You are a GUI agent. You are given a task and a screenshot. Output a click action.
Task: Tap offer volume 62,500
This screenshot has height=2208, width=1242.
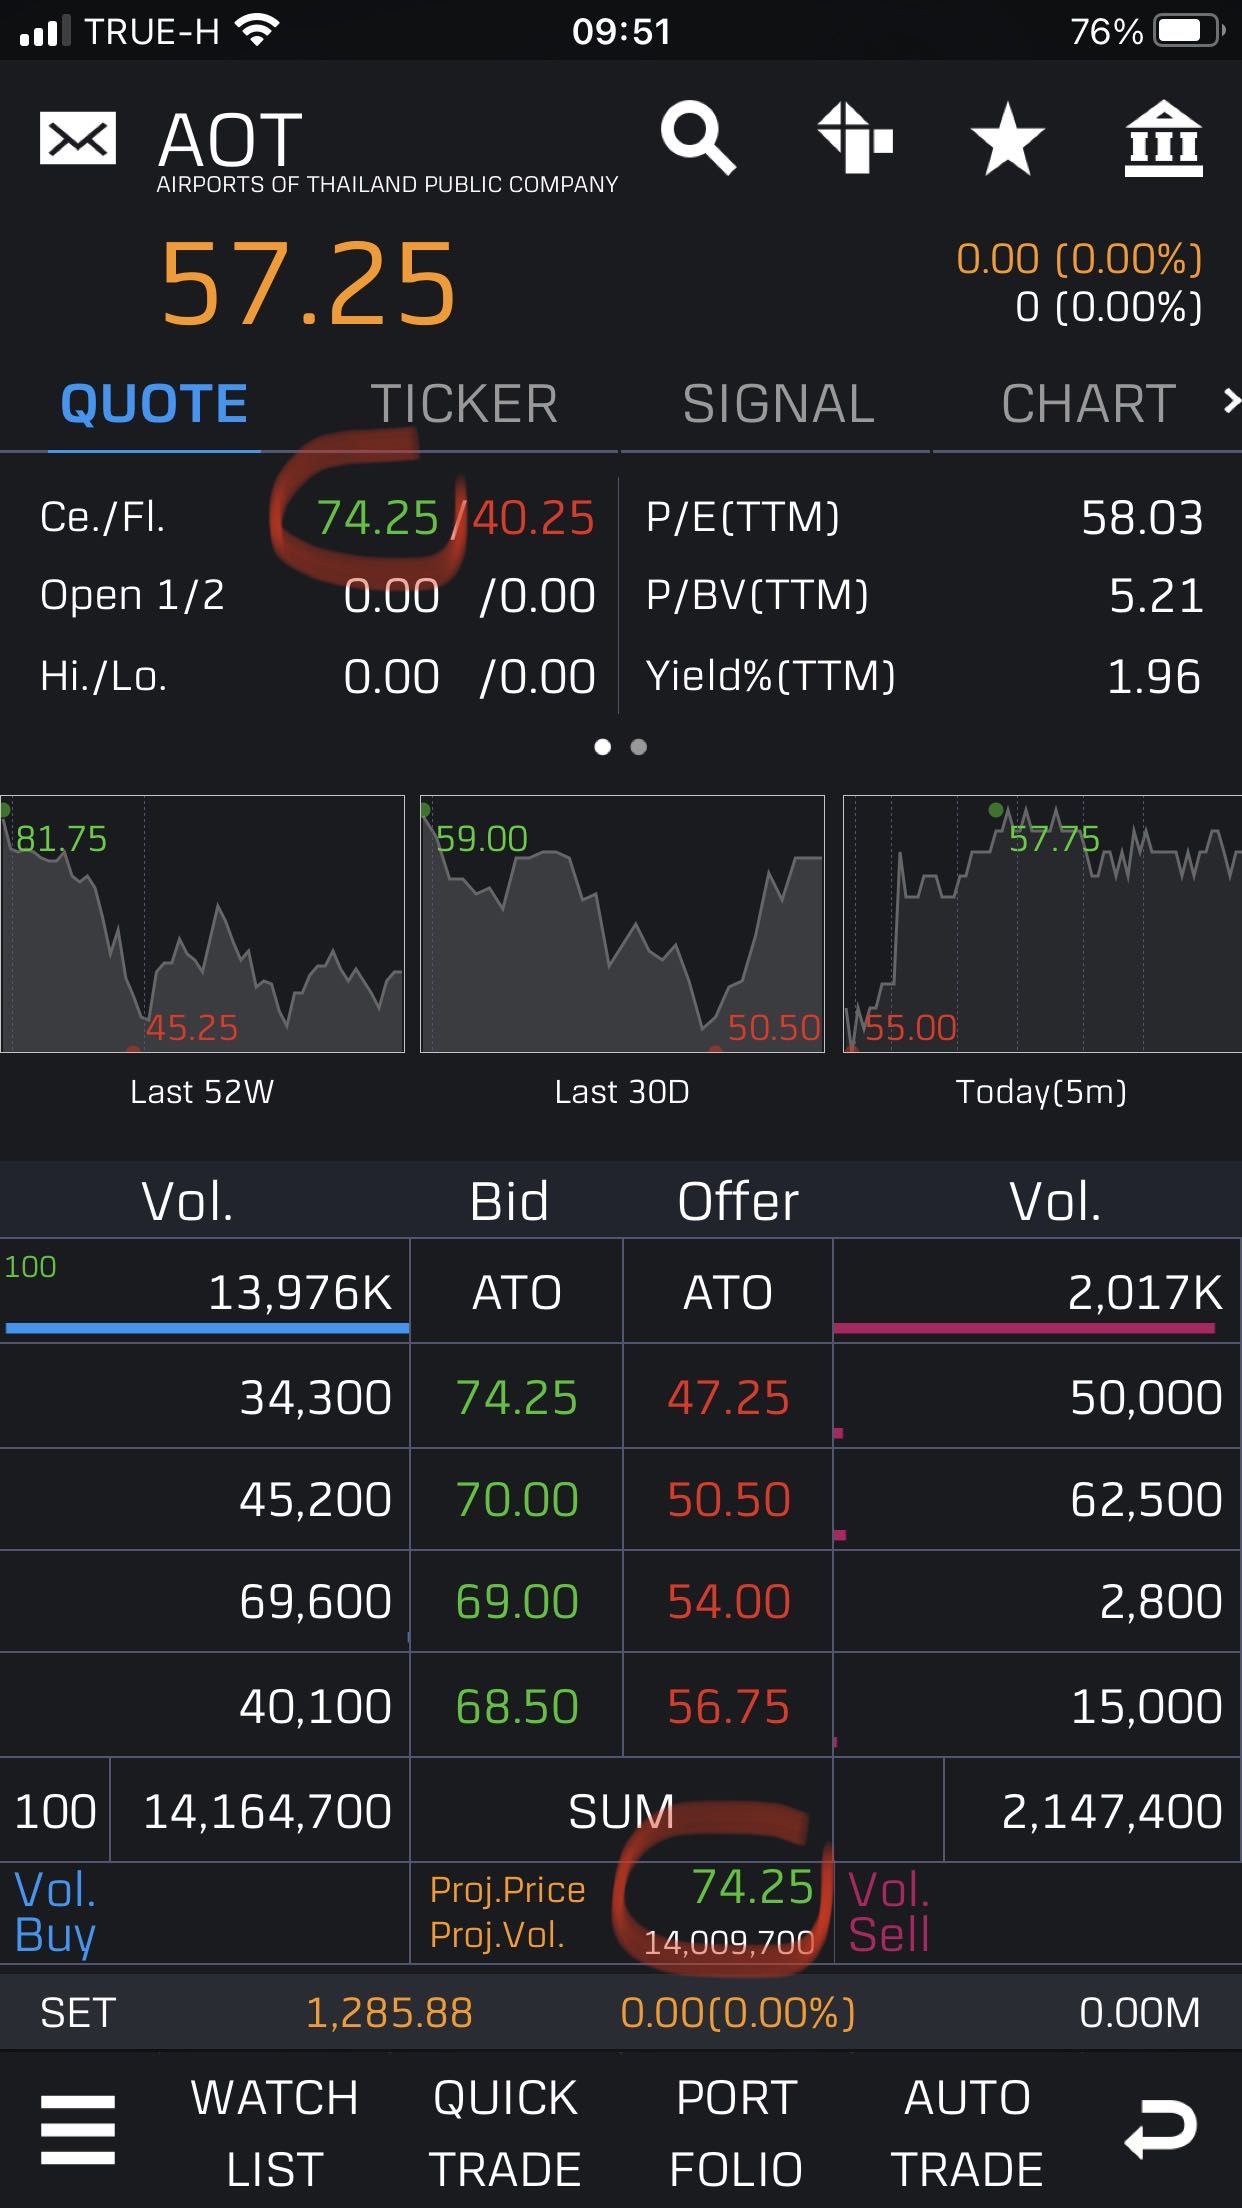click(x=1146, y=1499)
